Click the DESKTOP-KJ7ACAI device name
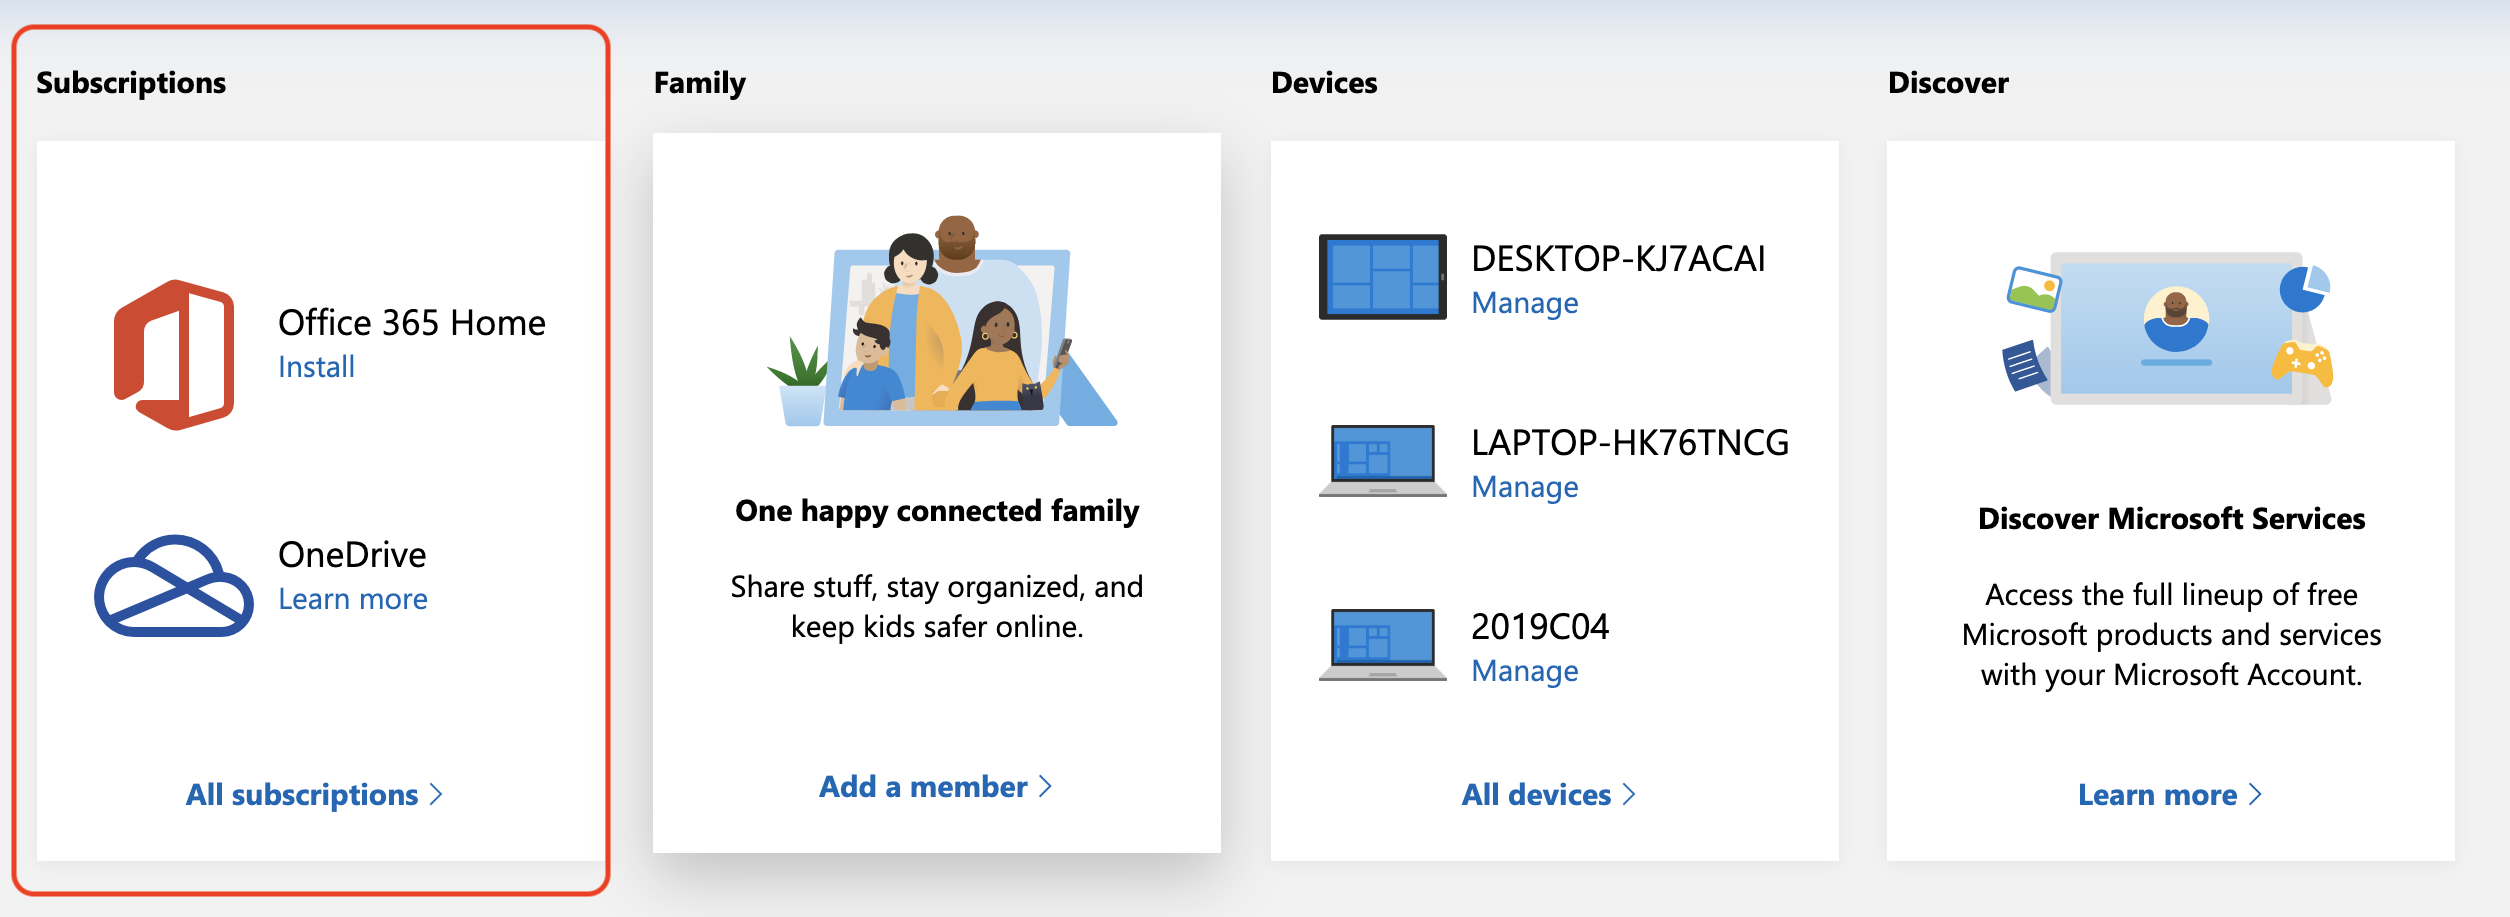The width and height of the screenshot is (2510, 917). 1618,259
